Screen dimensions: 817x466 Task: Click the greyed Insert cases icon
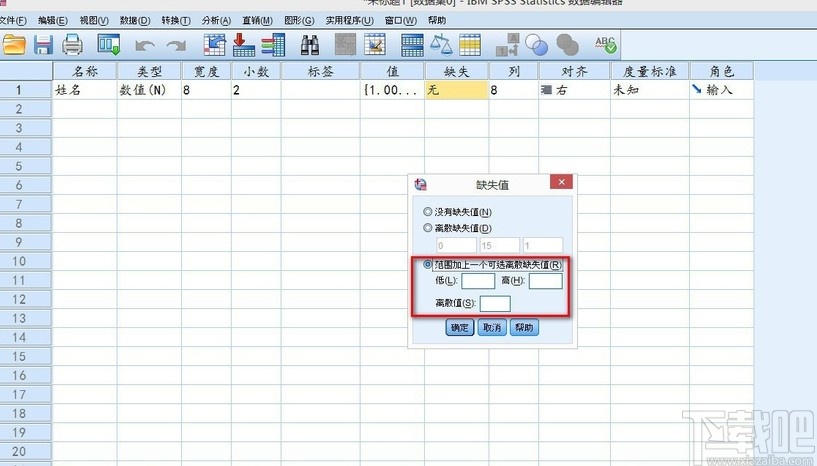(345, 45)
